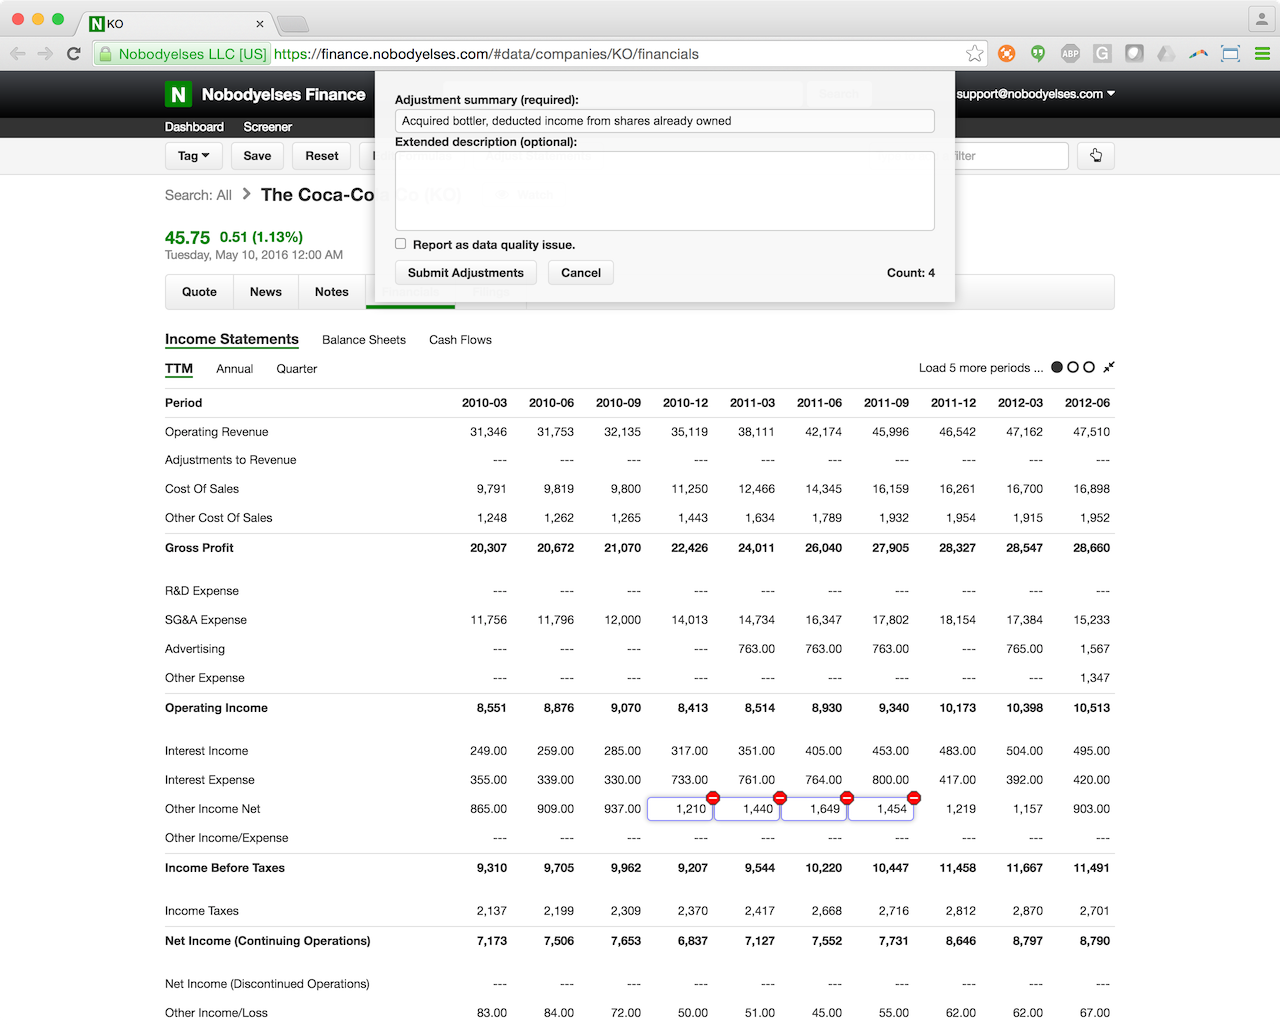Click the red minus icon above the 1,454 cell

tap(913, 798)
